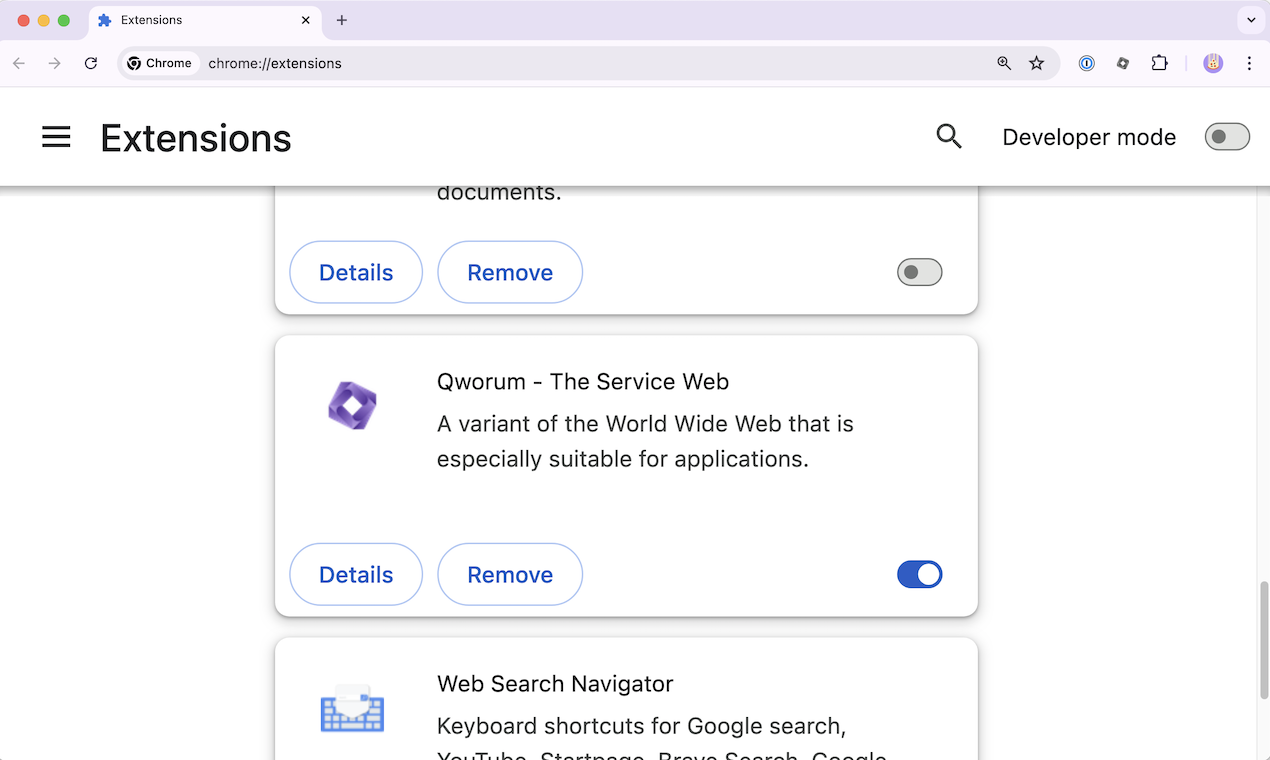Viewport: 1270px width, 760px height.
Task: Click the Qworum description text about applications
Action: [645, 441]
